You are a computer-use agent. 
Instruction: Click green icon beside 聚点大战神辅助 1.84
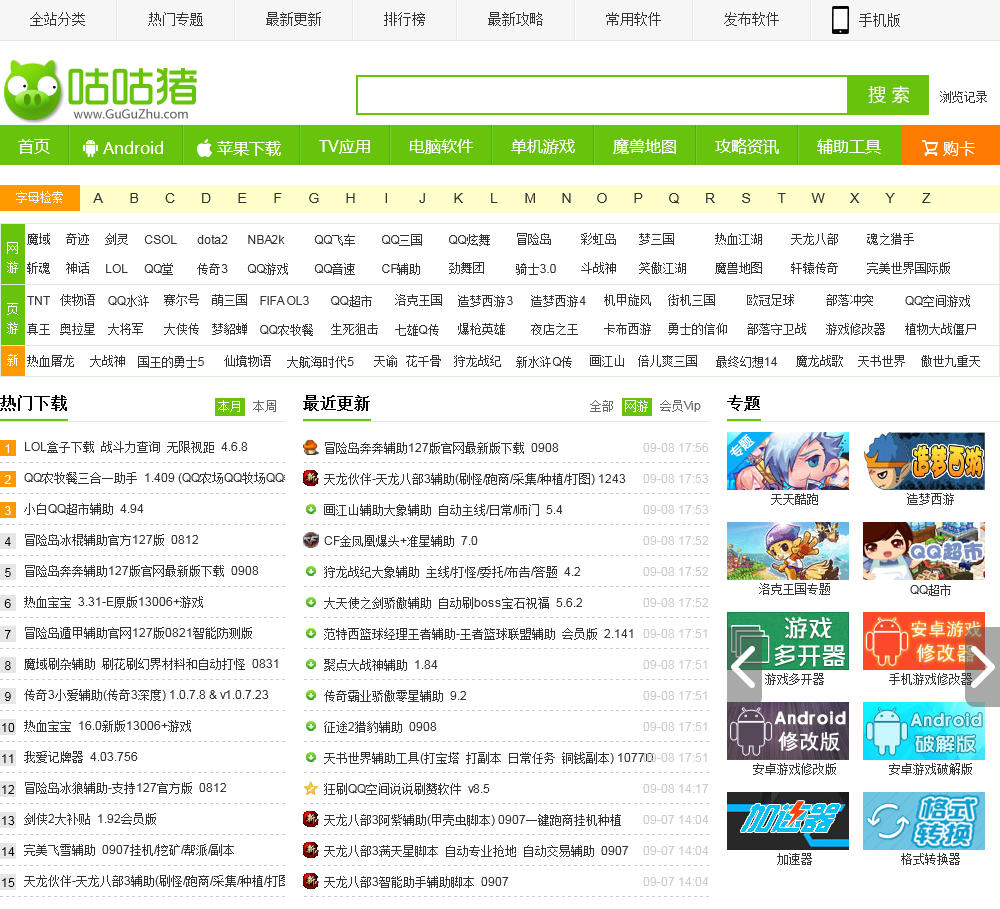tap(311, 665)
